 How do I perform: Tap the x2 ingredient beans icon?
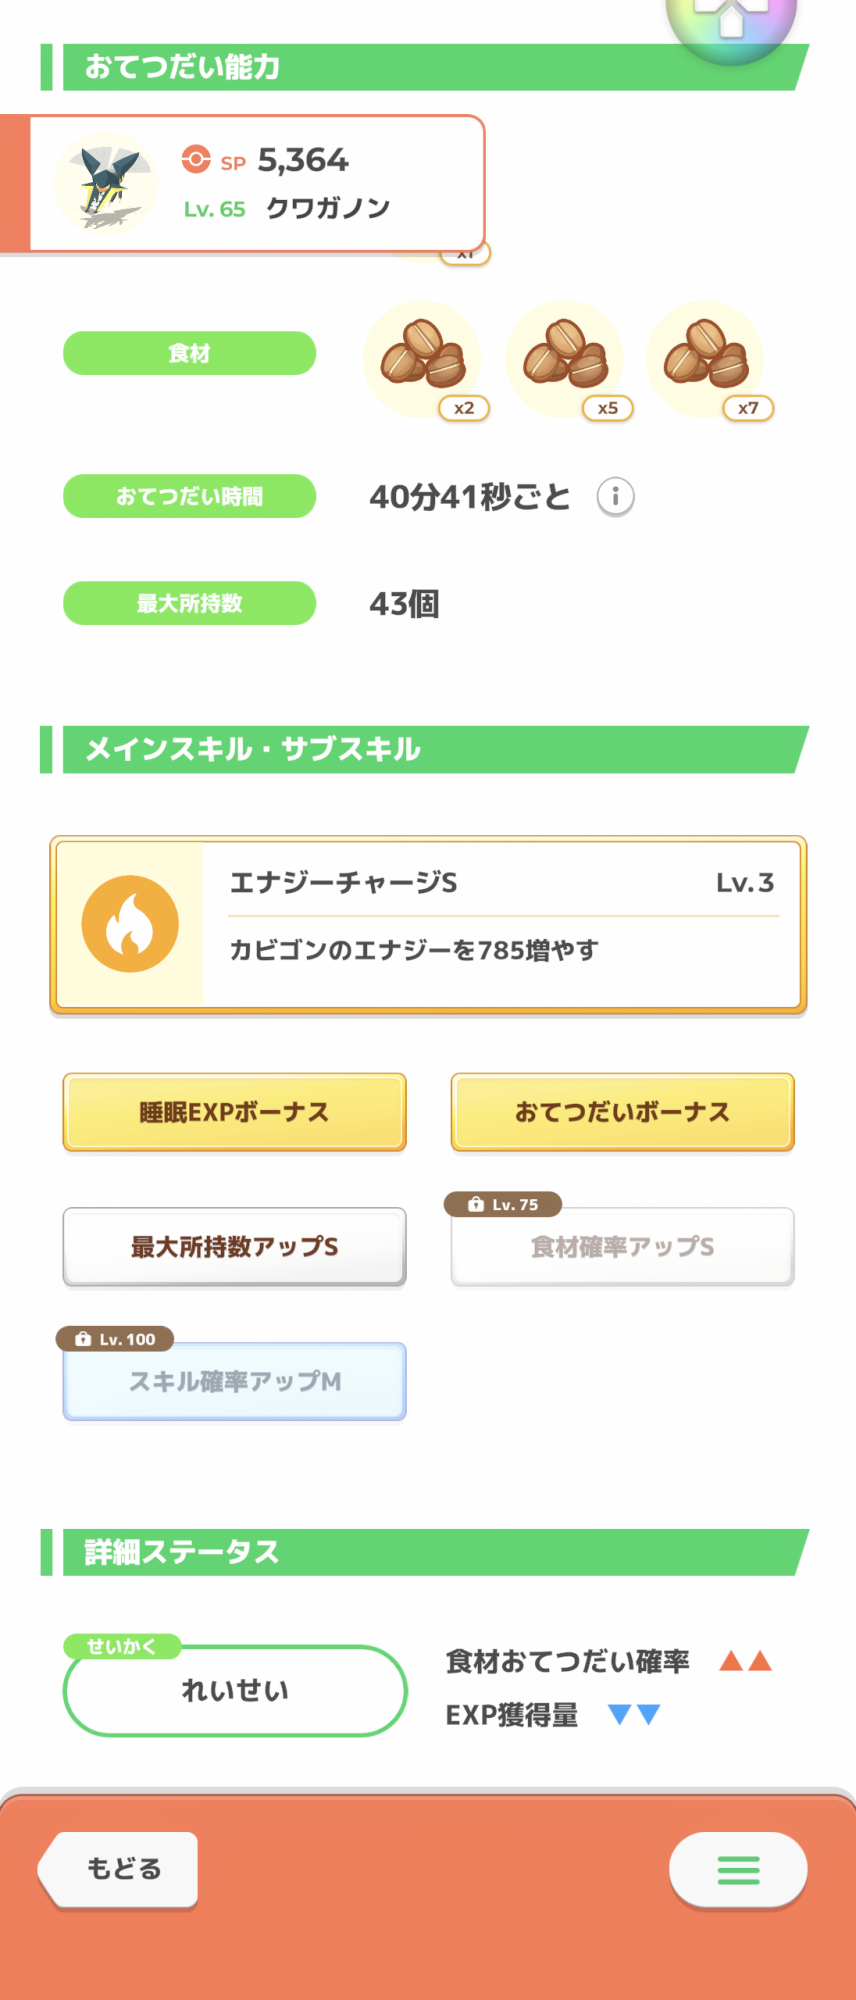point(423,356)
